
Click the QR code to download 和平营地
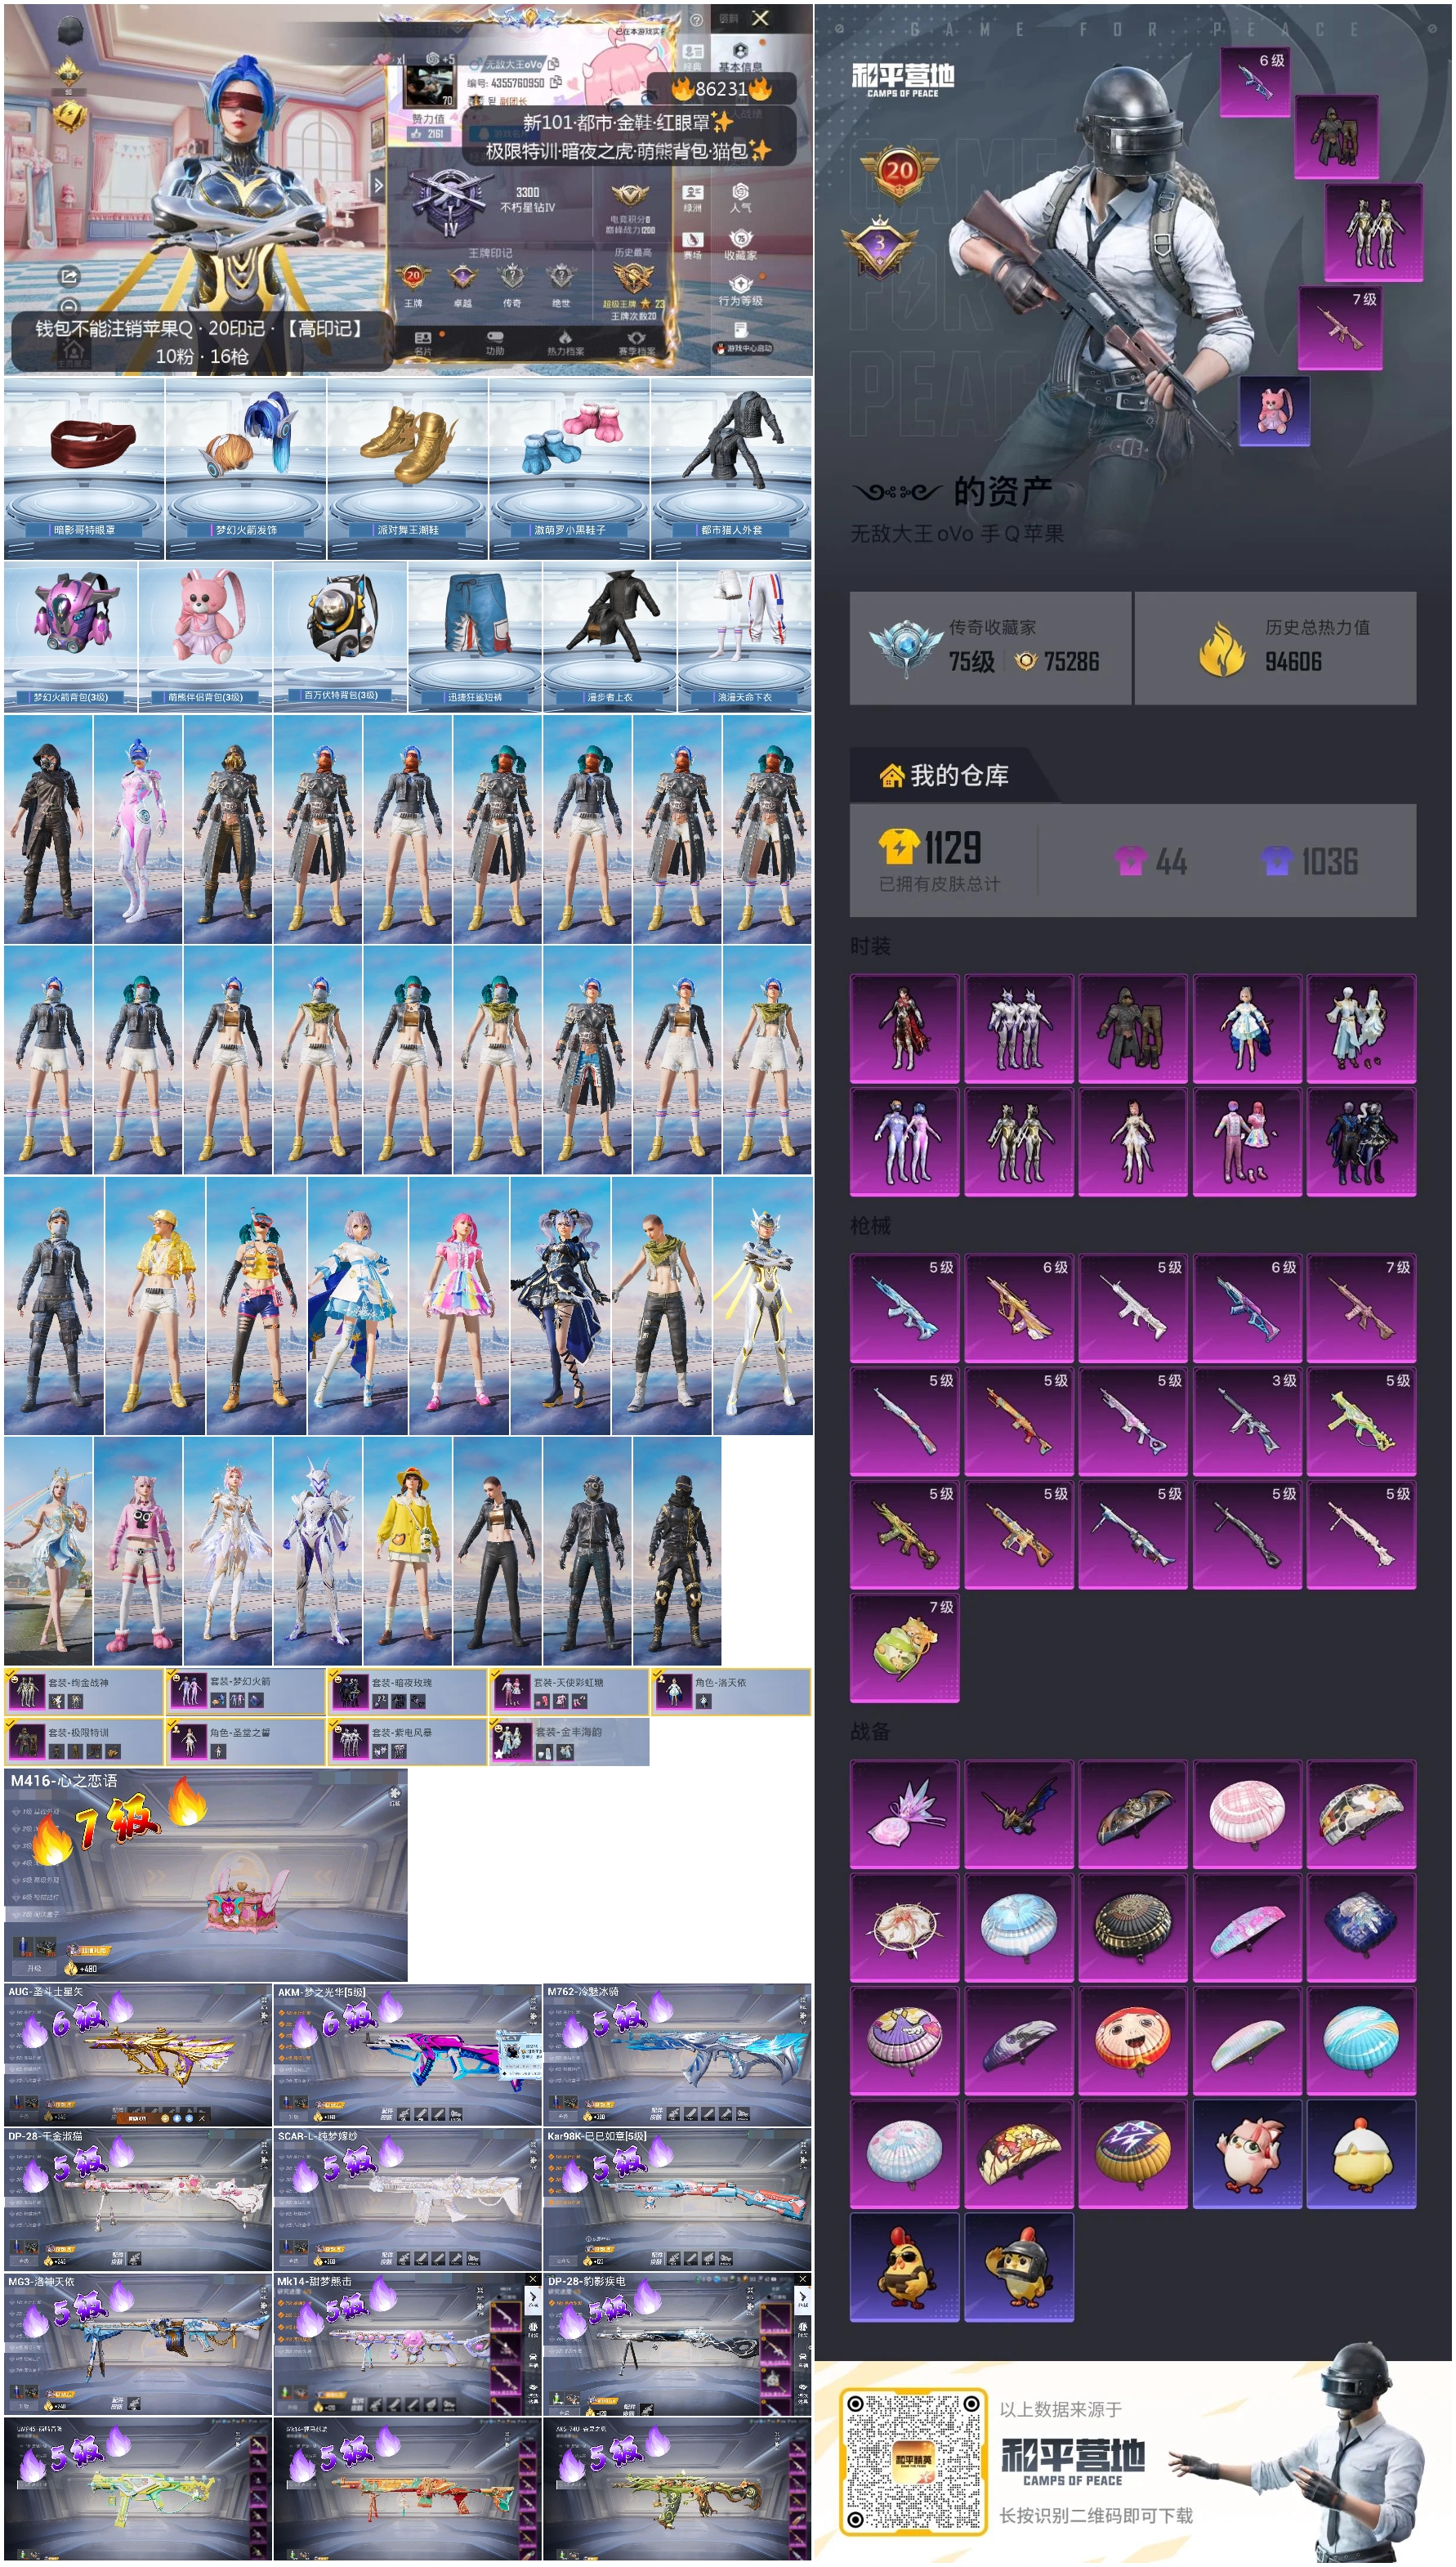tap(913, 2461)
